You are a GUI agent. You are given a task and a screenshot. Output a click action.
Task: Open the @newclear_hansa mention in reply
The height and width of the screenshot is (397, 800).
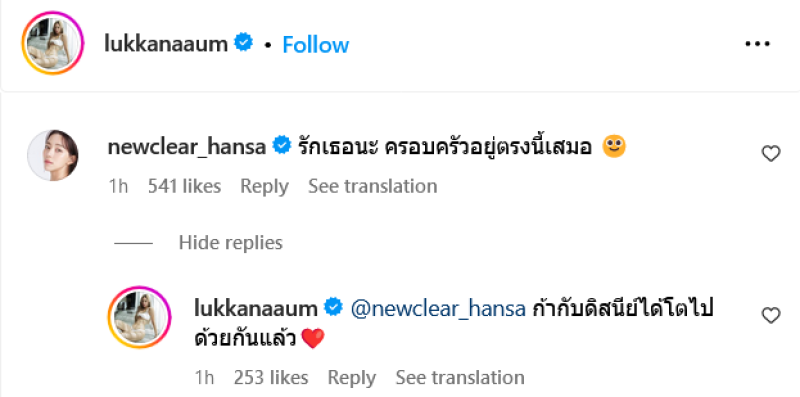[x=439, y=309]
